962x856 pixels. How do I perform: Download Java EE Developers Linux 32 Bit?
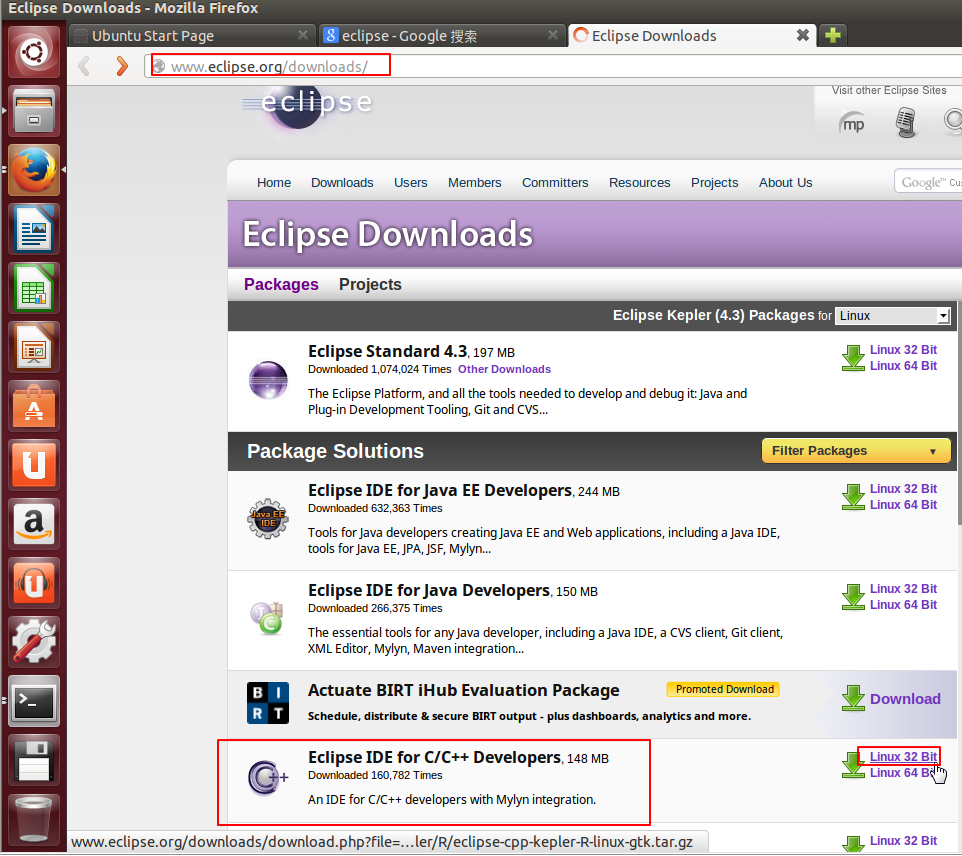click(903, 489)
